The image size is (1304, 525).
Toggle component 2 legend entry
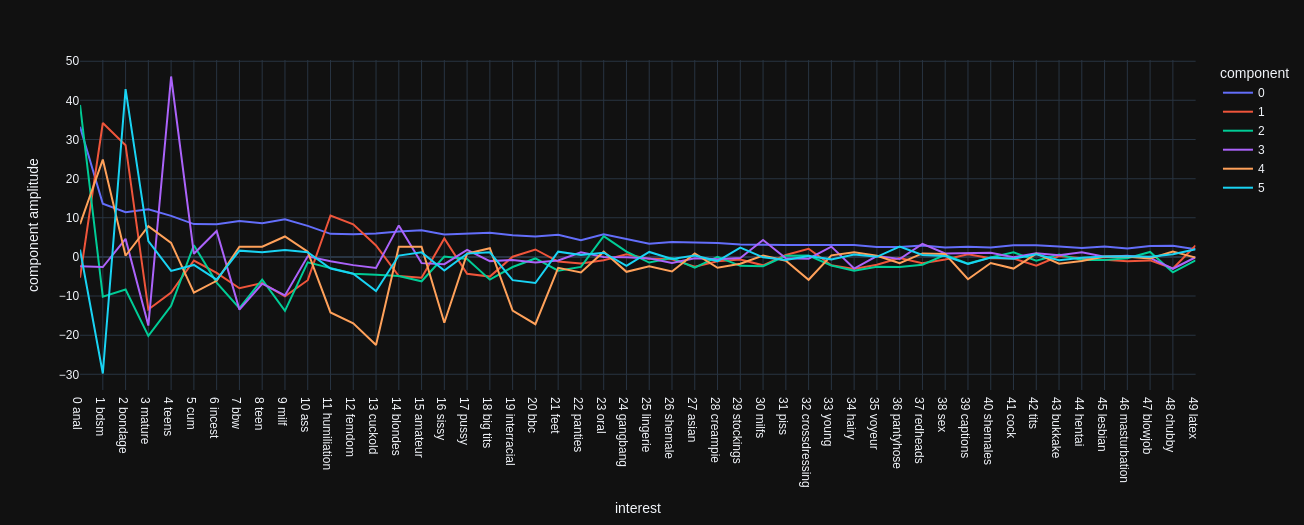[1260, 131]
